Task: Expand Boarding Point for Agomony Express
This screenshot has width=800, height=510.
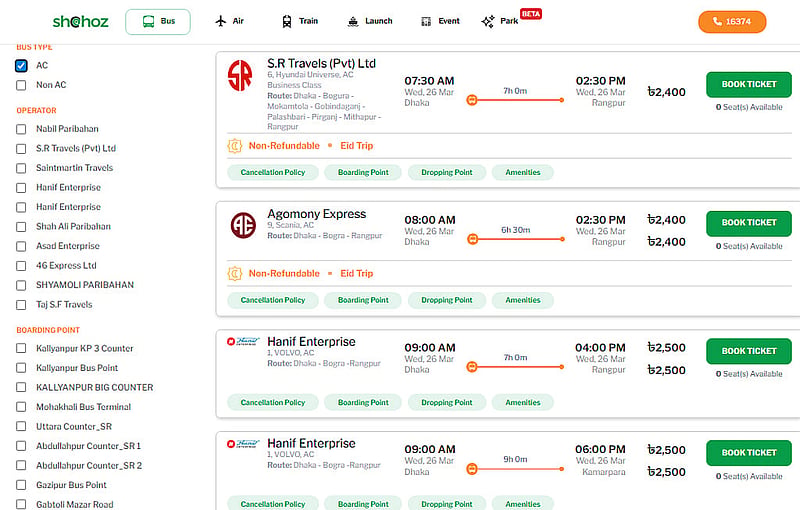Action: click(x=363, y=300)
